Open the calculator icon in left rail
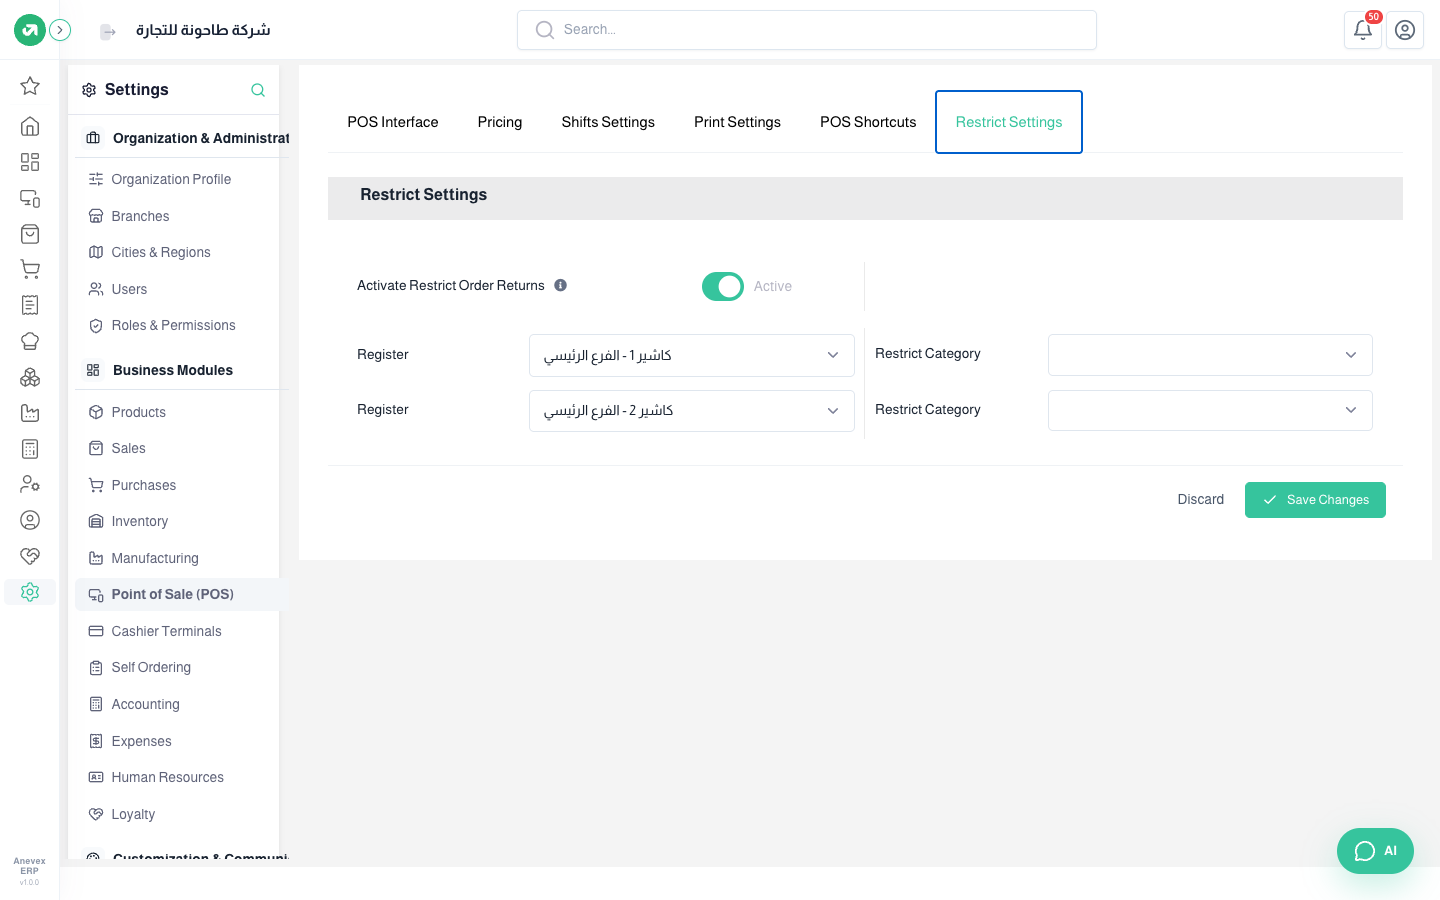Viewport: 1440px width, 900px height. click(x=30, y=449)
